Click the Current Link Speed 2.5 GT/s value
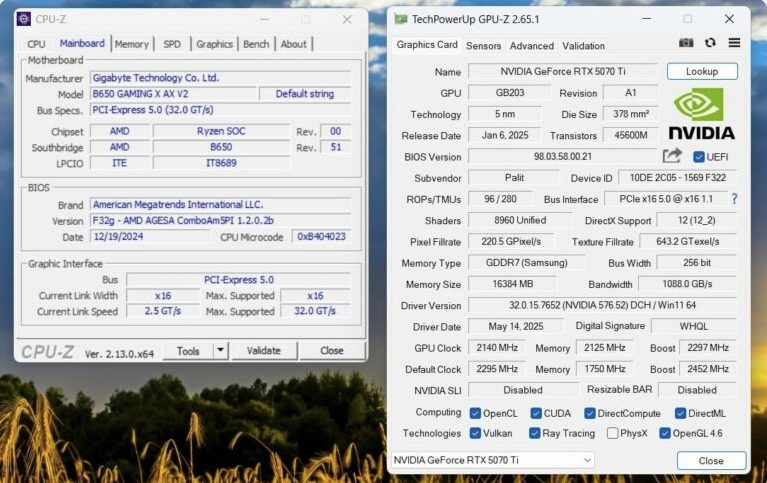This screenshot has width=767, height=483. [163, 311]
